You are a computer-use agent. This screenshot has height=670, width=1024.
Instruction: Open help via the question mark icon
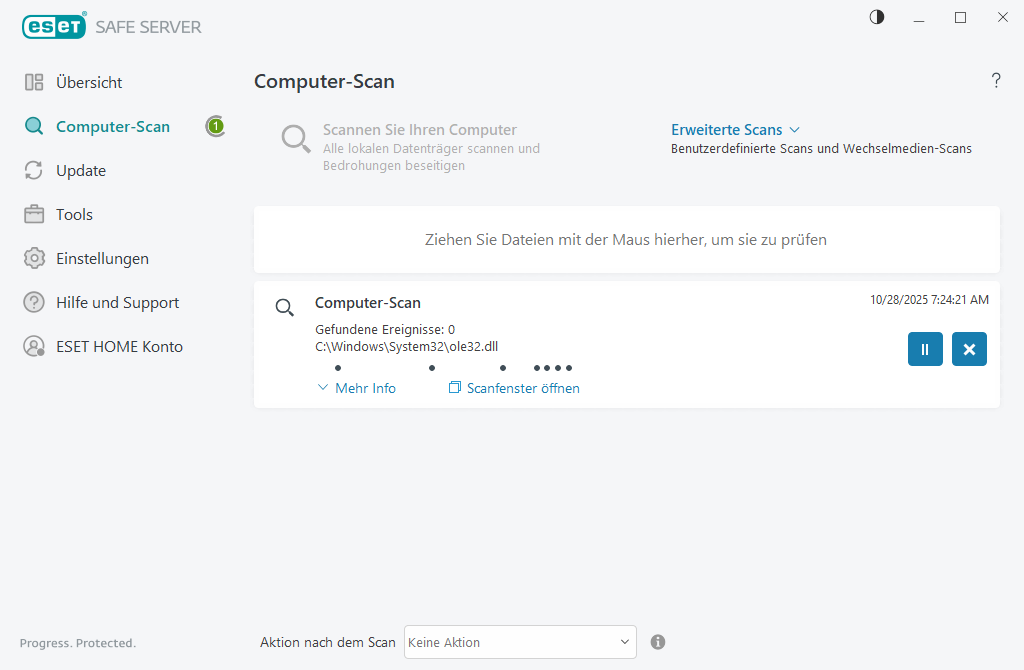pyautogui.click(x=996, y=81)
